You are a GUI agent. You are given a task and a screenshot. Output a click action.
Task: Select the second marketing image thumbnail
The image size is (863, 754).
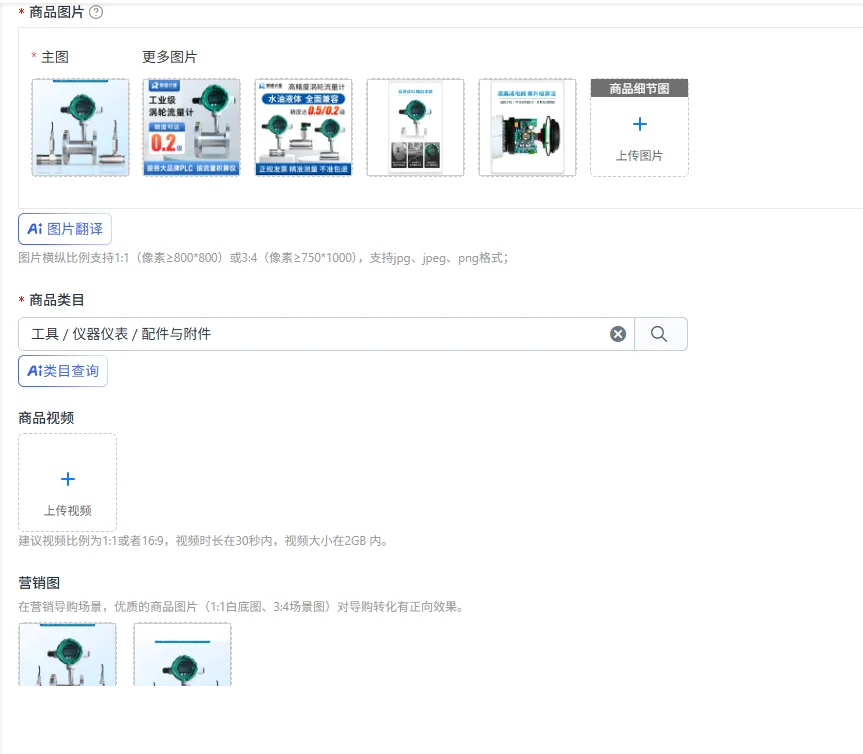(x=182, y=654)
